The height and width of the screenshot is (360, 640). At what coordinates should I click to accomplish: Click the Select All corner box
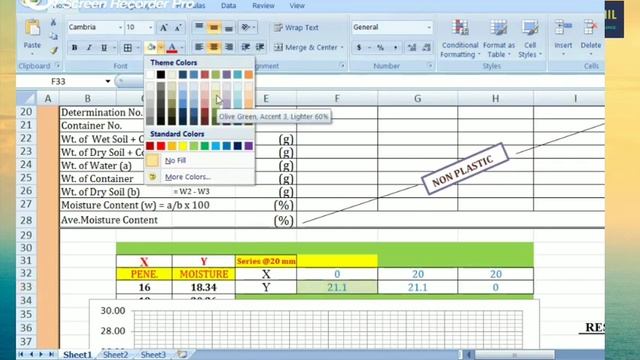[27, 98]
